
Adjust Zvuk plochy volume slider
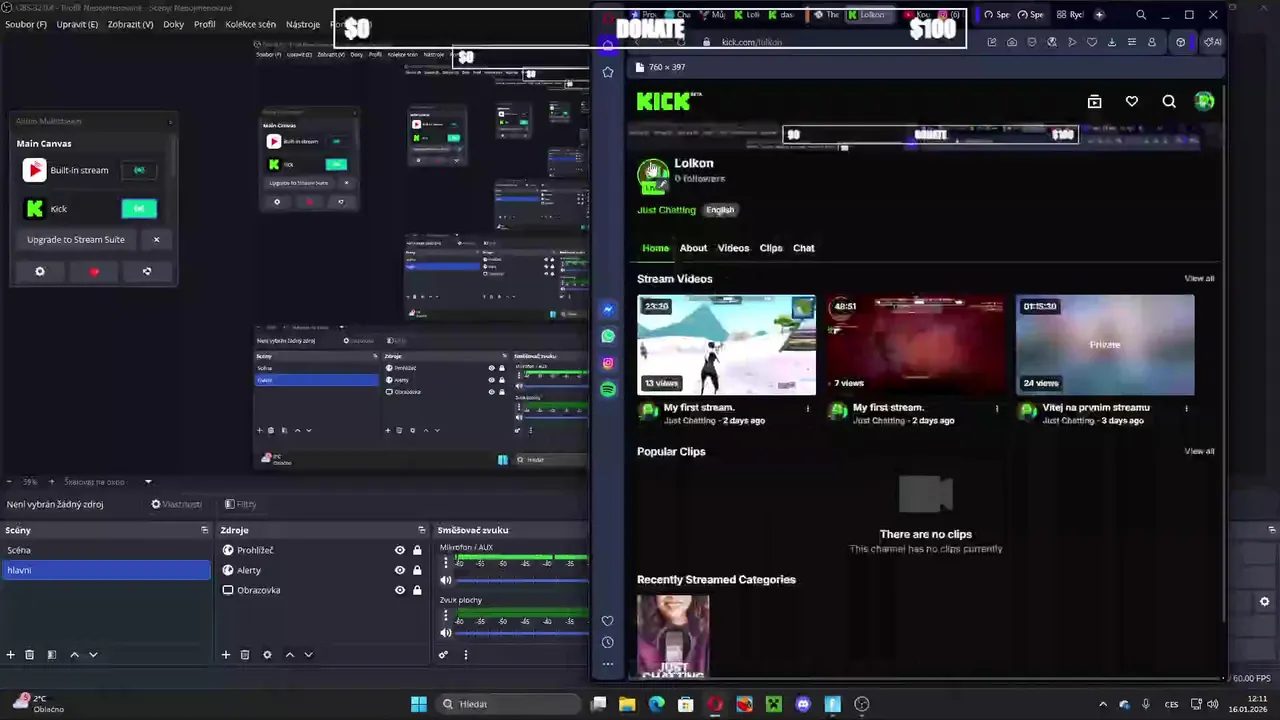coord(522,632)
